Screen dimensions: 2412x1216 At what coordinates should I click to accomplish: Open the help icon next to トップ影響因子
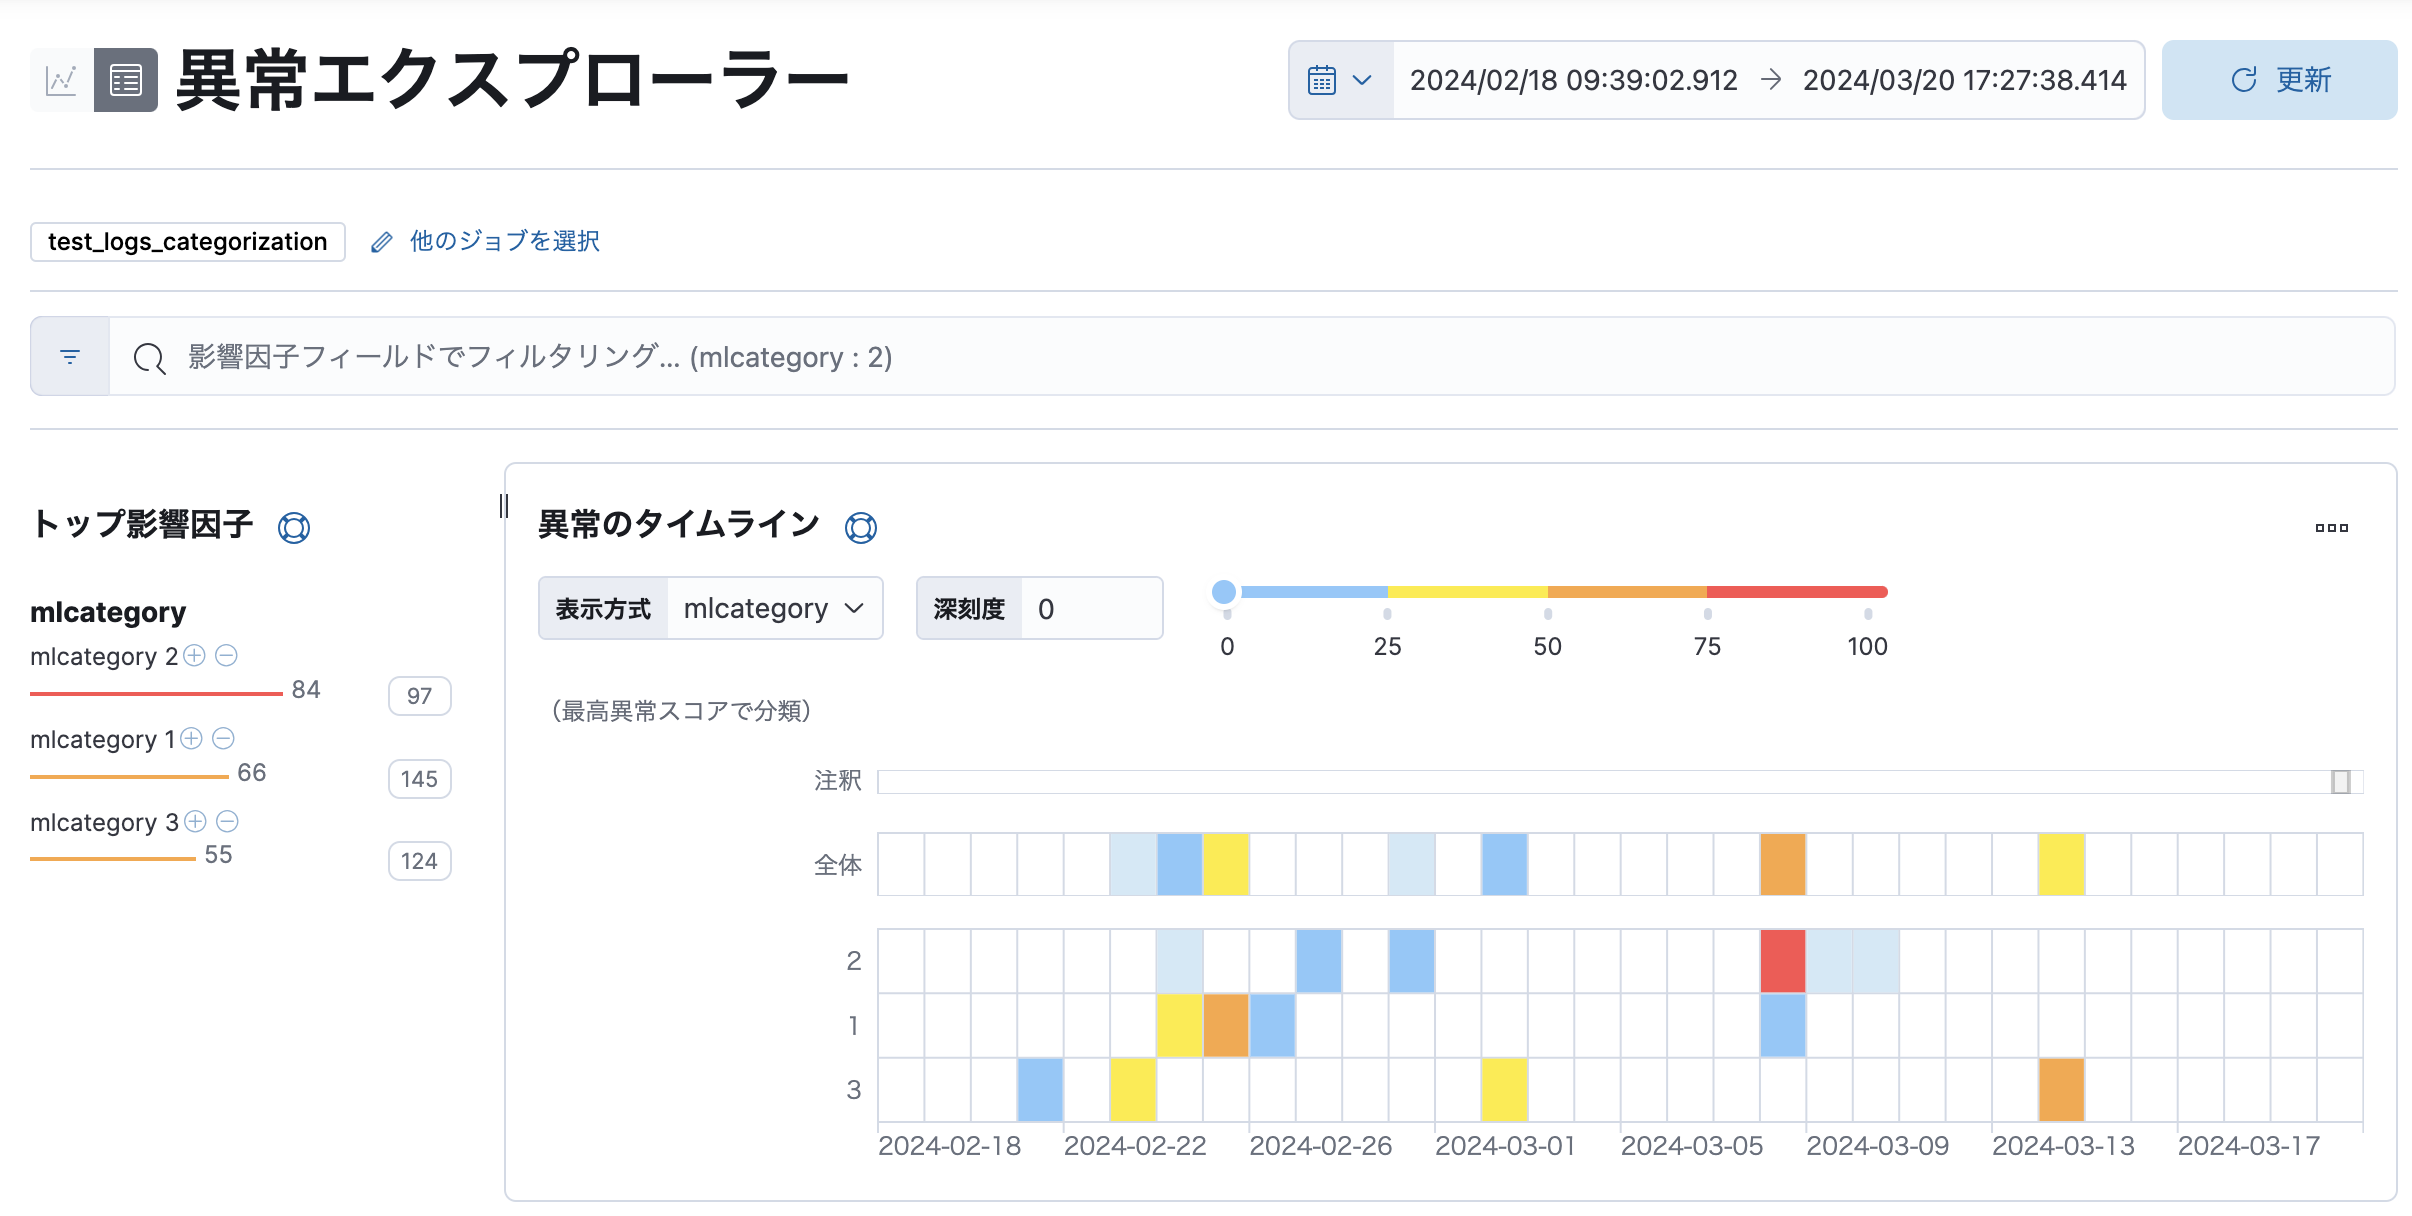coord(294,527)
